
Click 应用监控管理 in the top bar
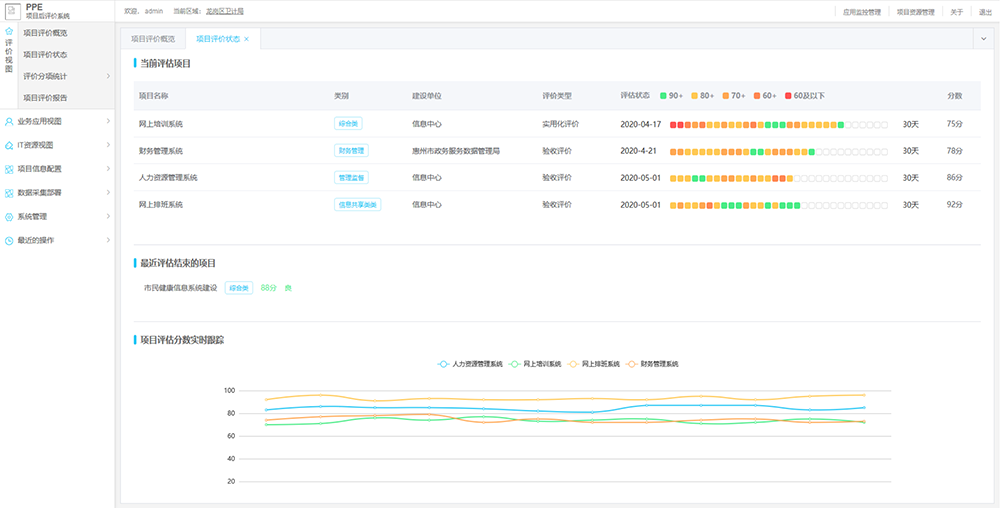(861, 11)
